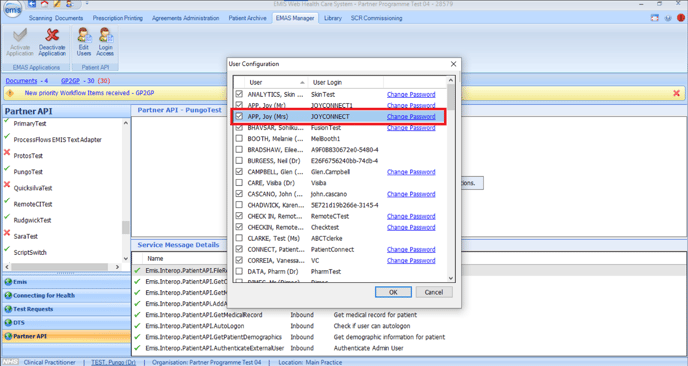Open the Scanning Documents tab
688x366 pixels.
click(56, 18)
